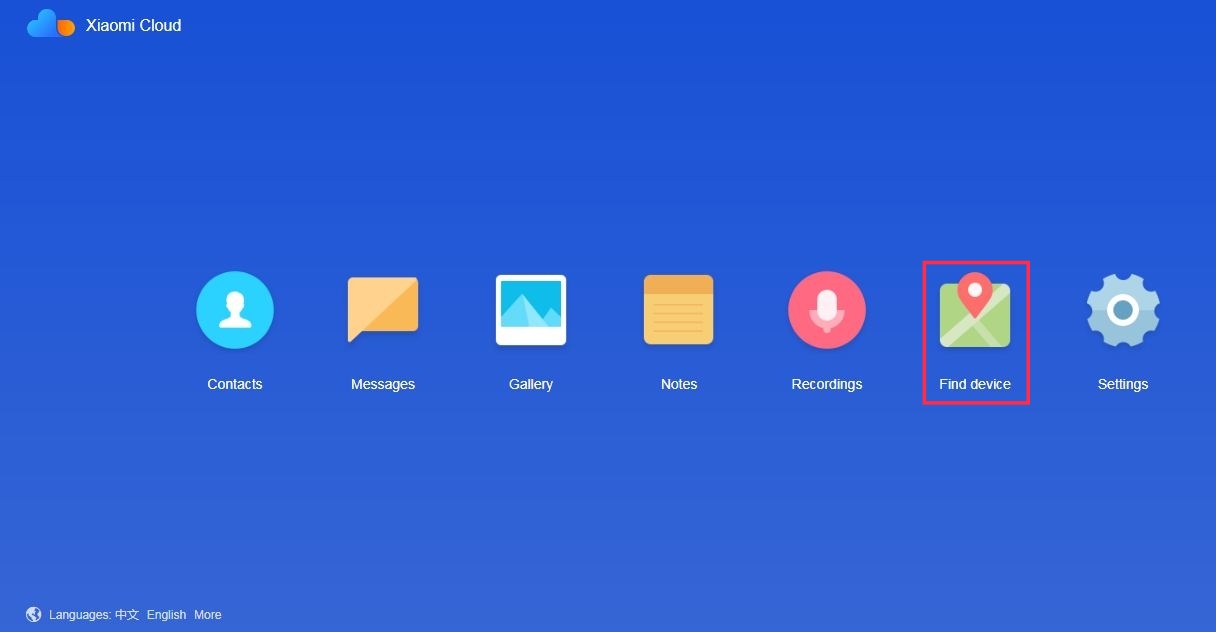The image size is (1216, 632).
Task: Click the Find device label
Action: (975, 384)
